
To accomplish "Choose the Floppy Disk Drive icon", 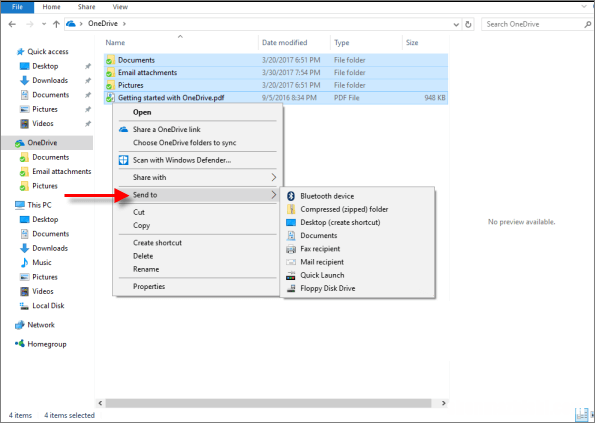I will (x=291, y=289).
